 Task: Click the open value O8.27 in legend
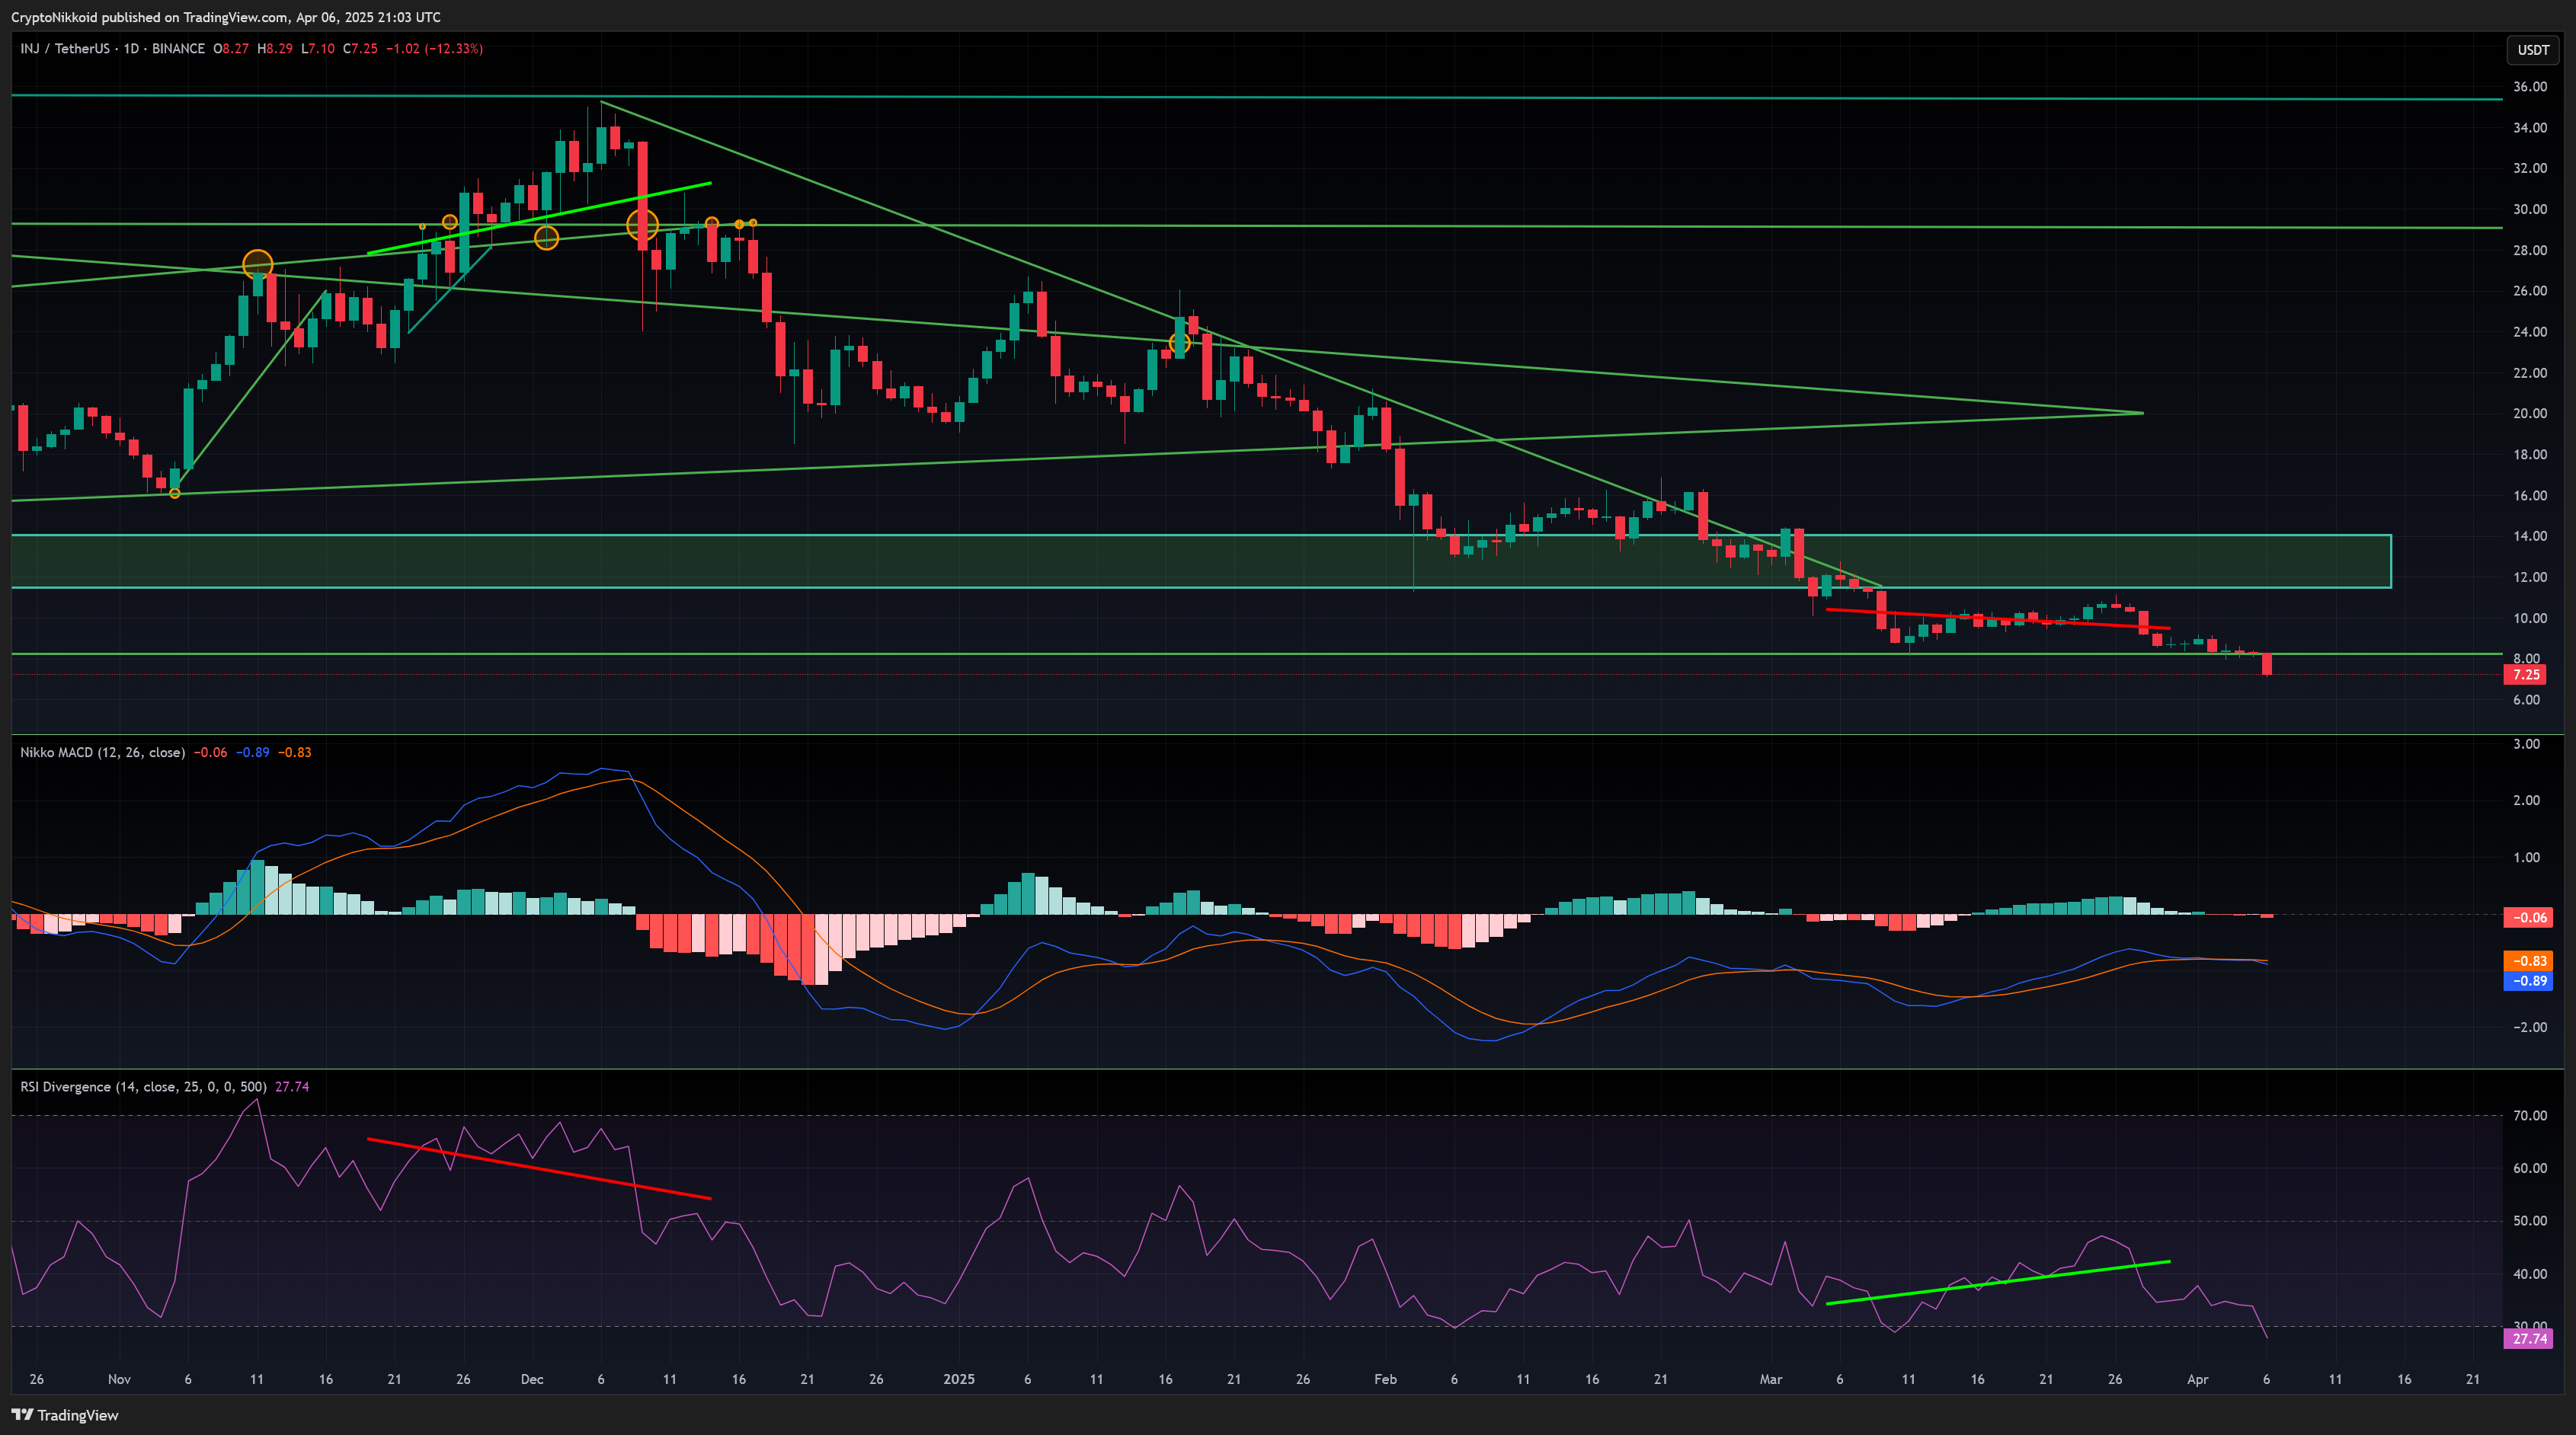231,48
